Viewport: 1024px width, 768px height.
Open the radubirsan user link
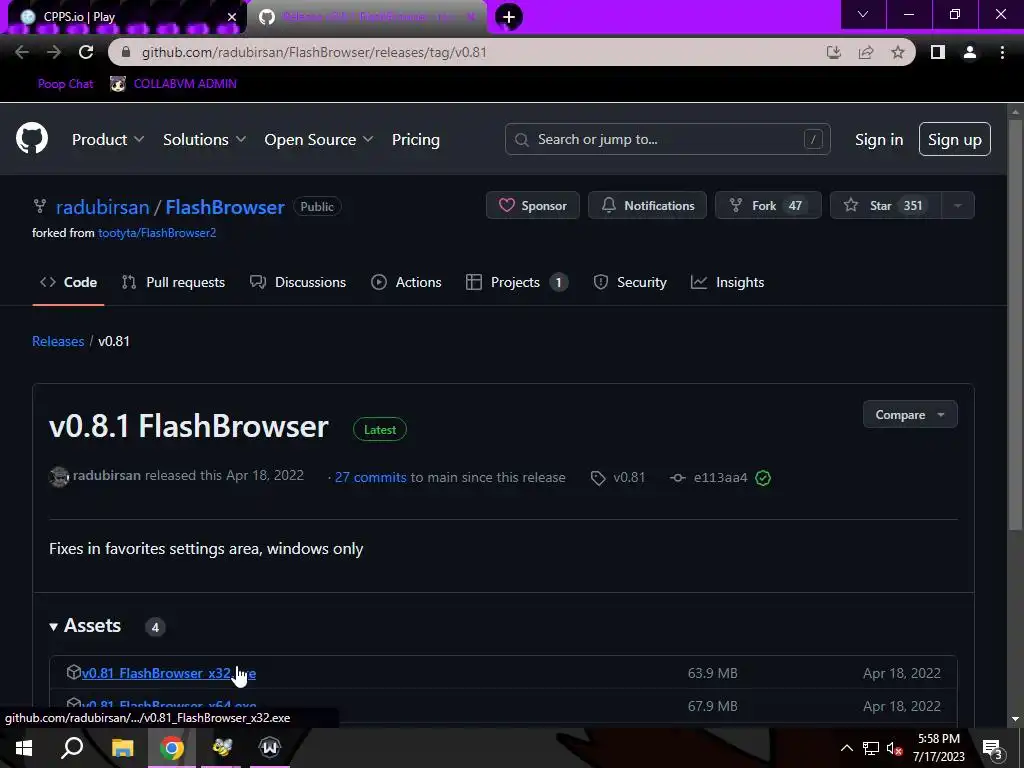click(103, 207)
